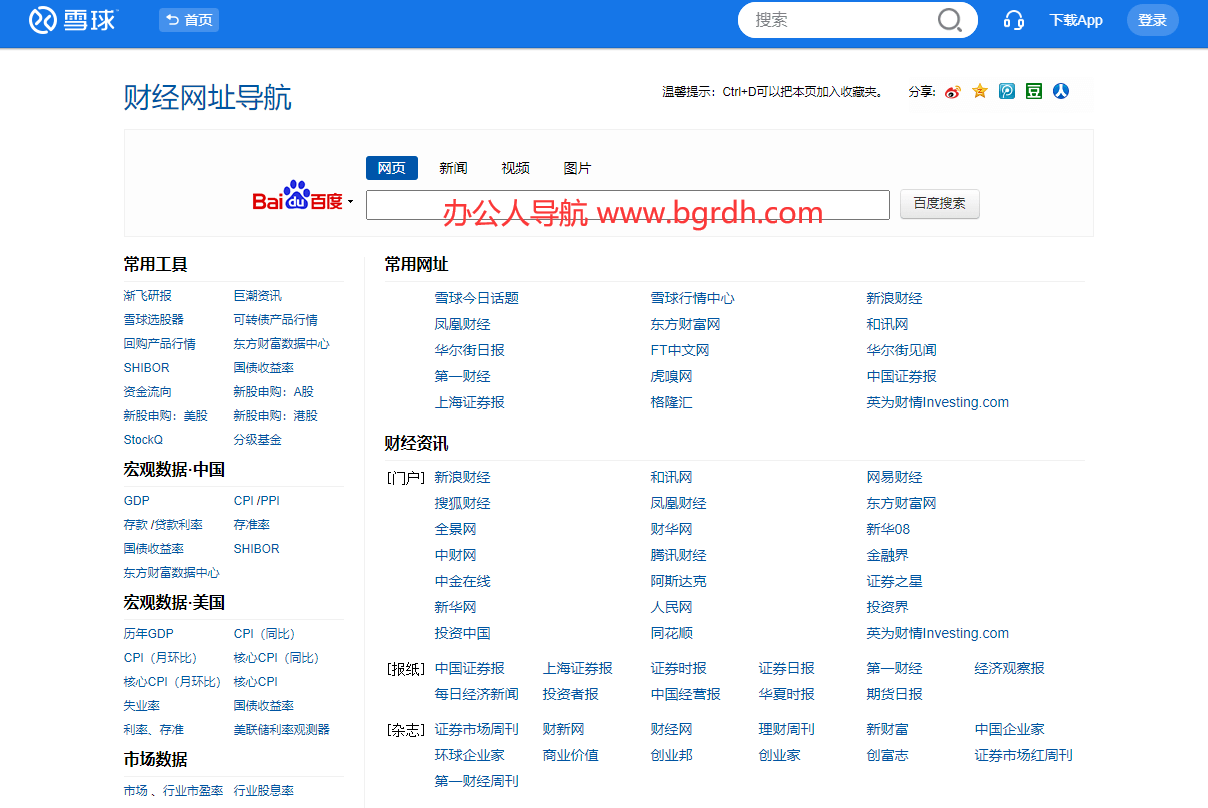Open the 下载App link
Viewport: 1208px width, 808px height.
tap(1075, 20)
